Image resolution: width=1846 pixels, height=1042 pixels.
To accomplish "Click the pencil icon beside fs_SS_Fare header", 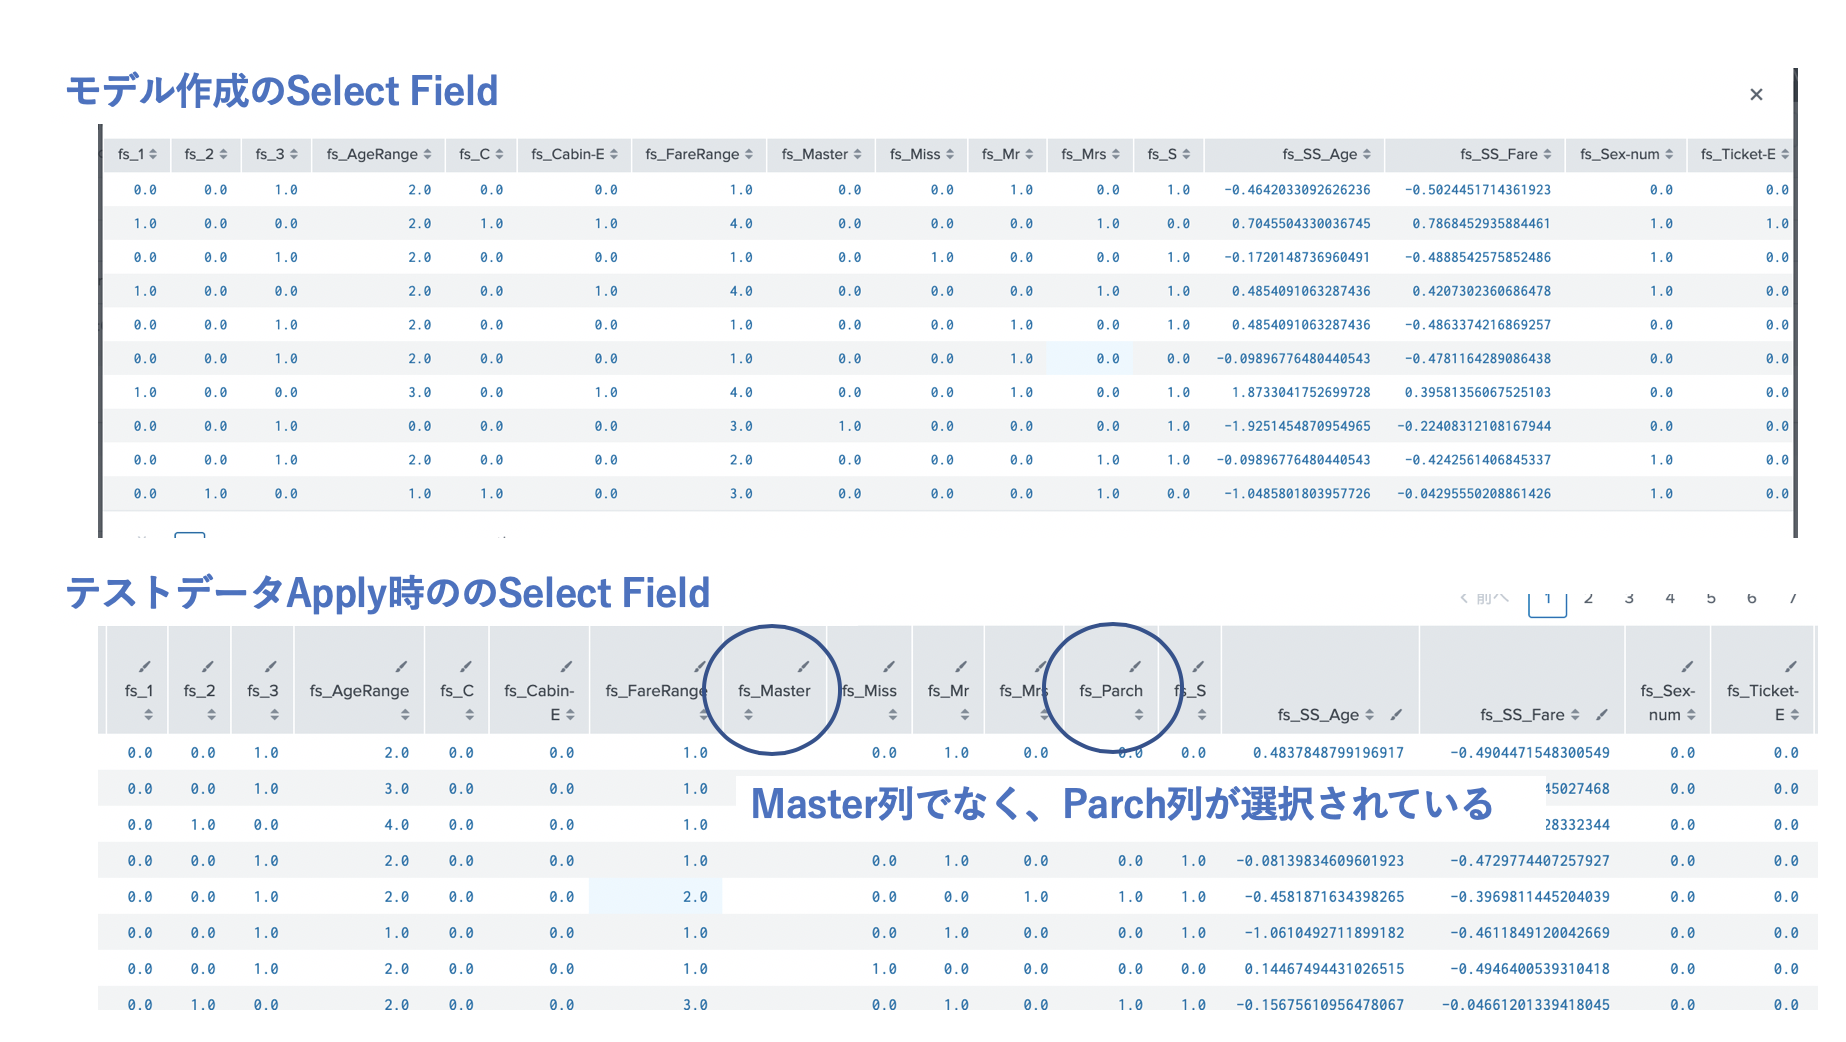I will pyautogui.click(x=1602, y=714).
